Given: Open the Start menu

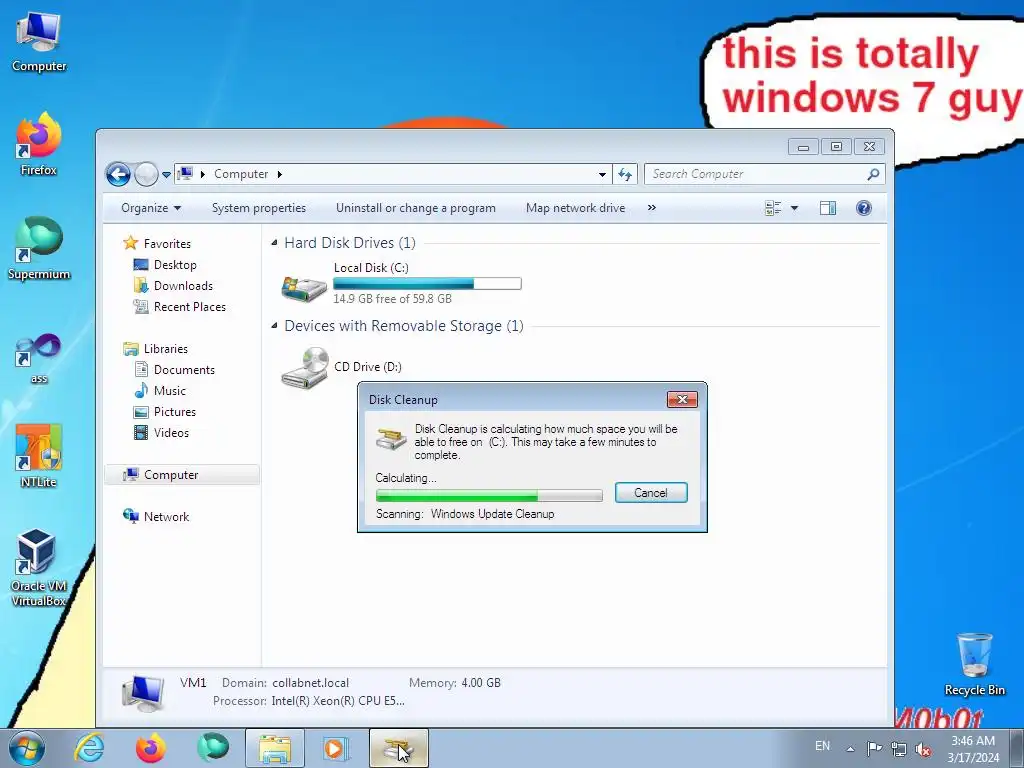Looking at the screenshot, I should pos(27,748).
